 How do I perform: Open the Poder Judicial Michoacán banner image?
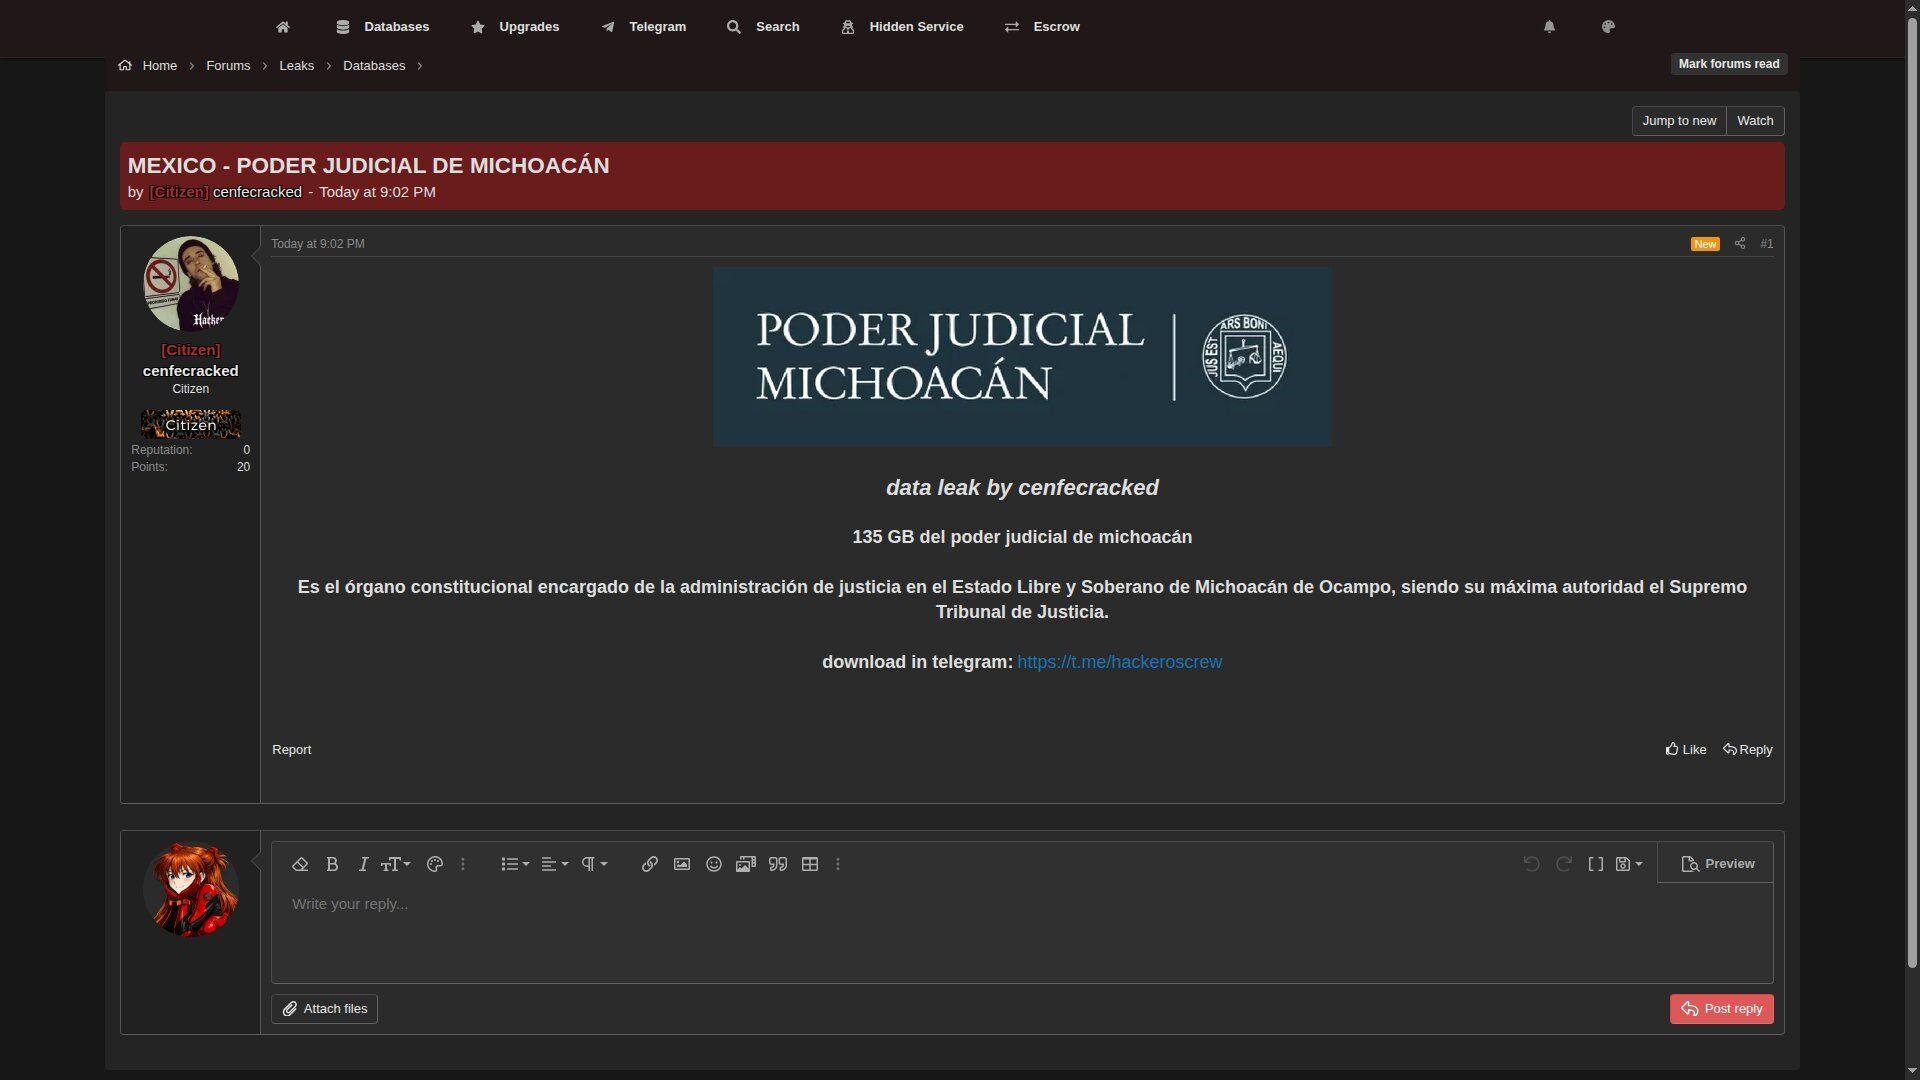click(x=1022, y=356)
